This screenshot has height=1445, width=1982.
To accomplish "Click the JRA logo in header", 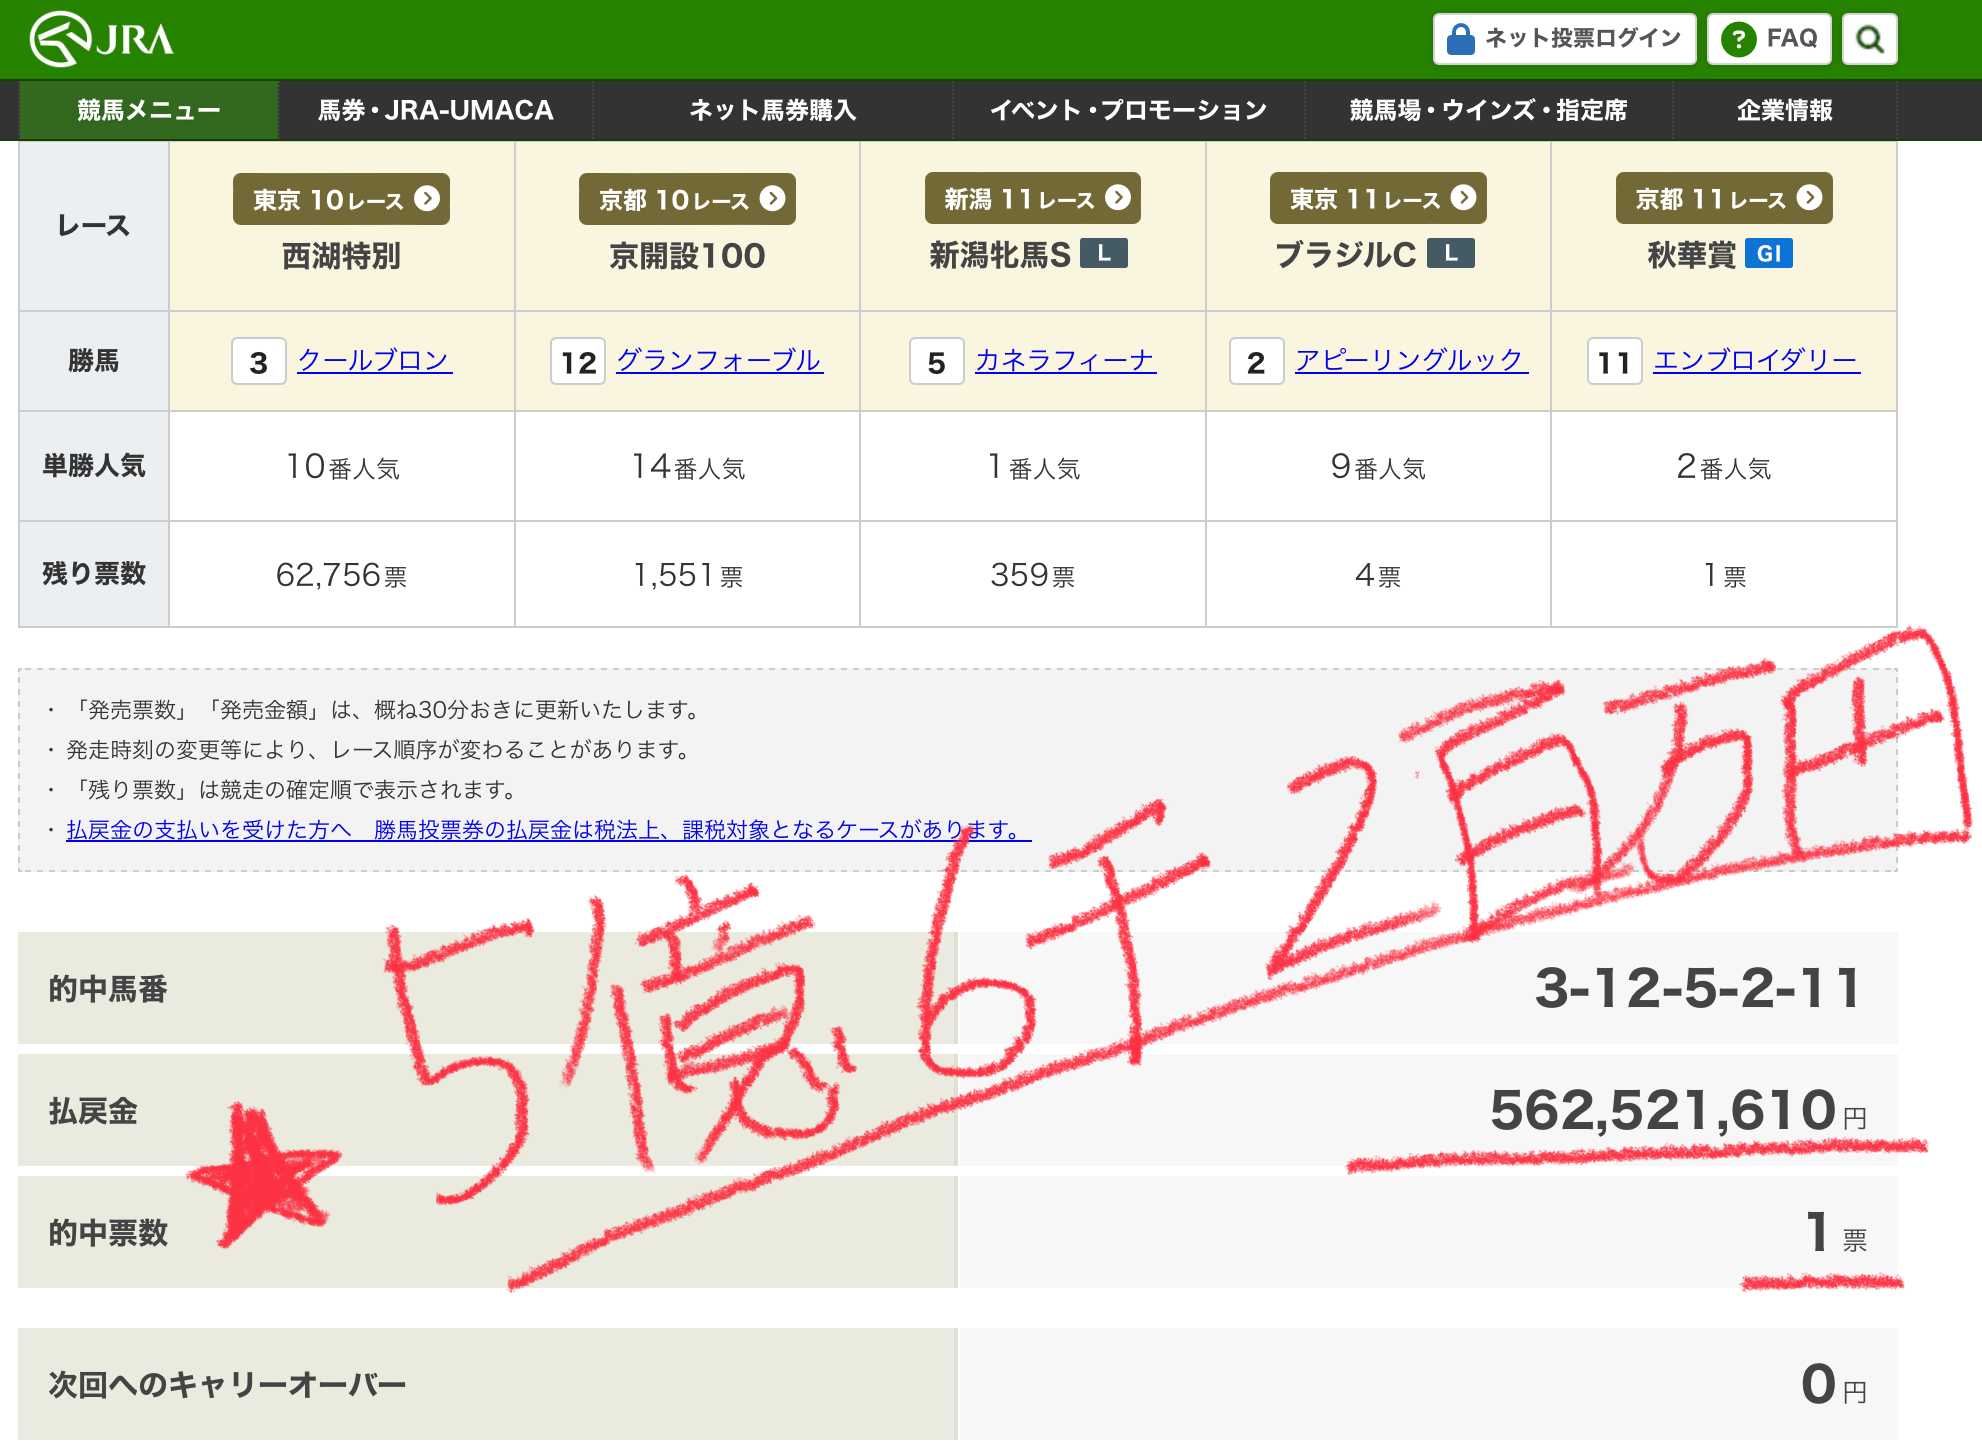I will [x=101, y=39].
